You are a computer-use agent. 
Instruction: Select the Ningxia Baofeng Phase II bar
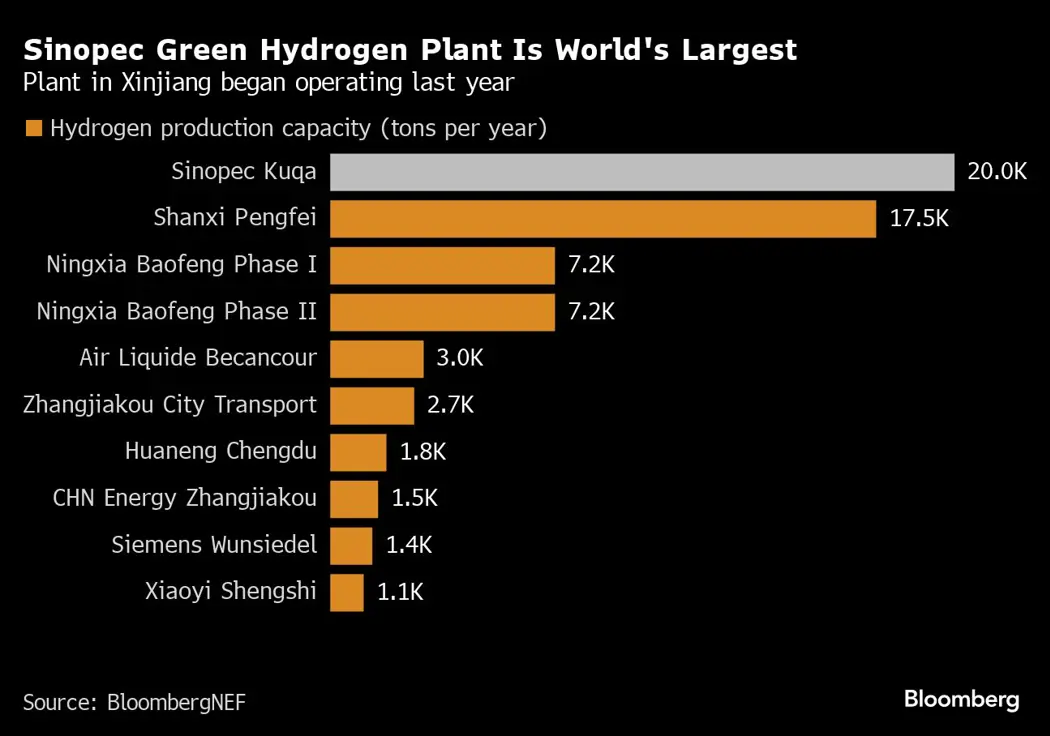click(441, 312)
